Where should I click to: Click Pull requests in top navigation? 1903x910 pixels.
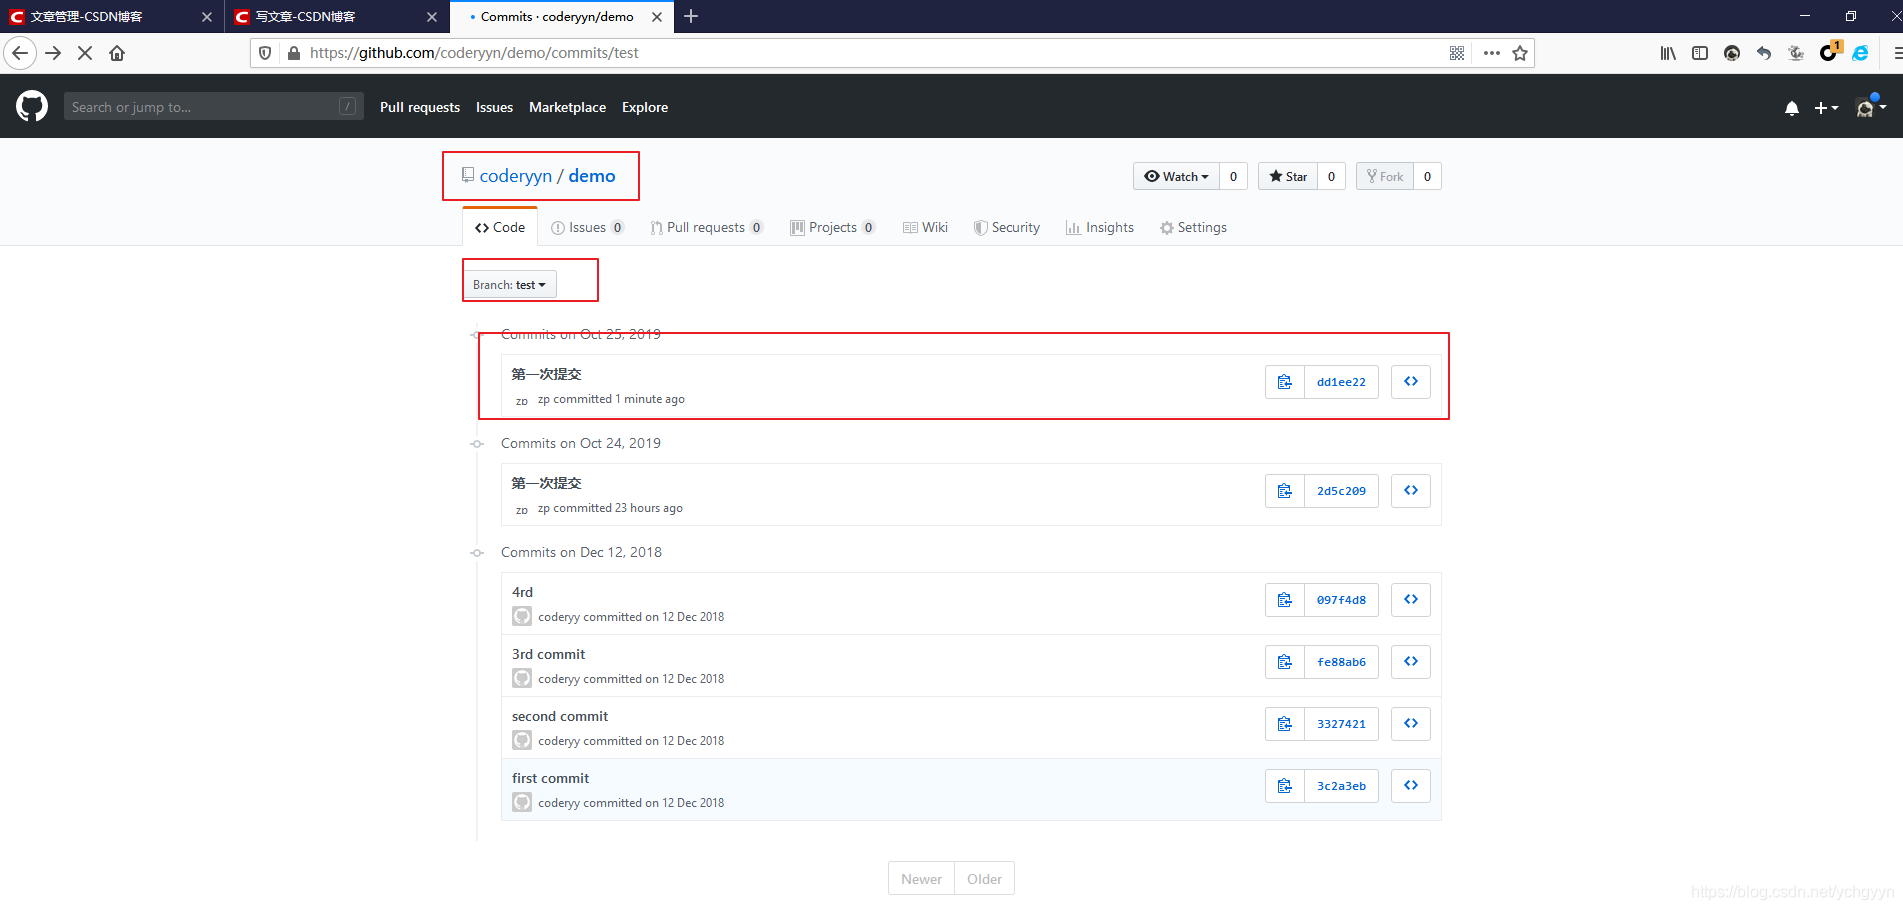[x=420, y=107]
